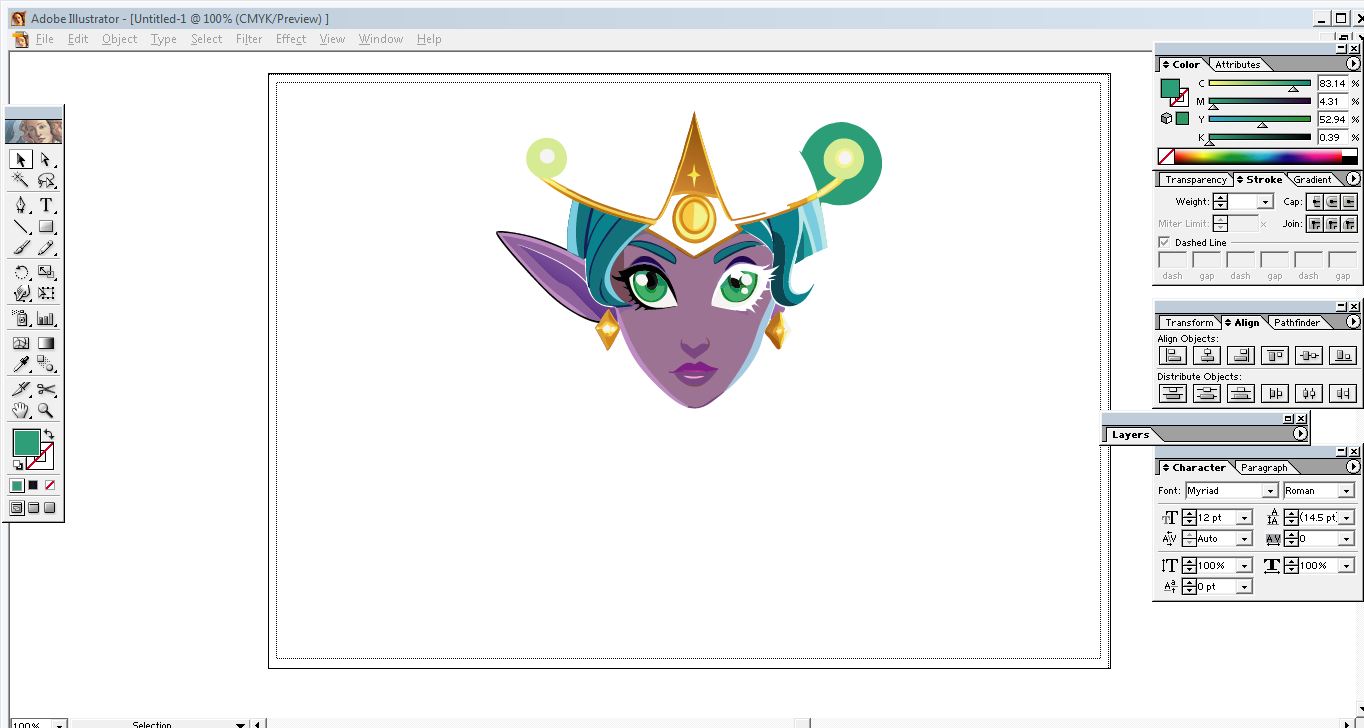Screen dimensions: 1364x728
Task: Activate the Zoom magnifier tool
Action: [x=46, y=410]
